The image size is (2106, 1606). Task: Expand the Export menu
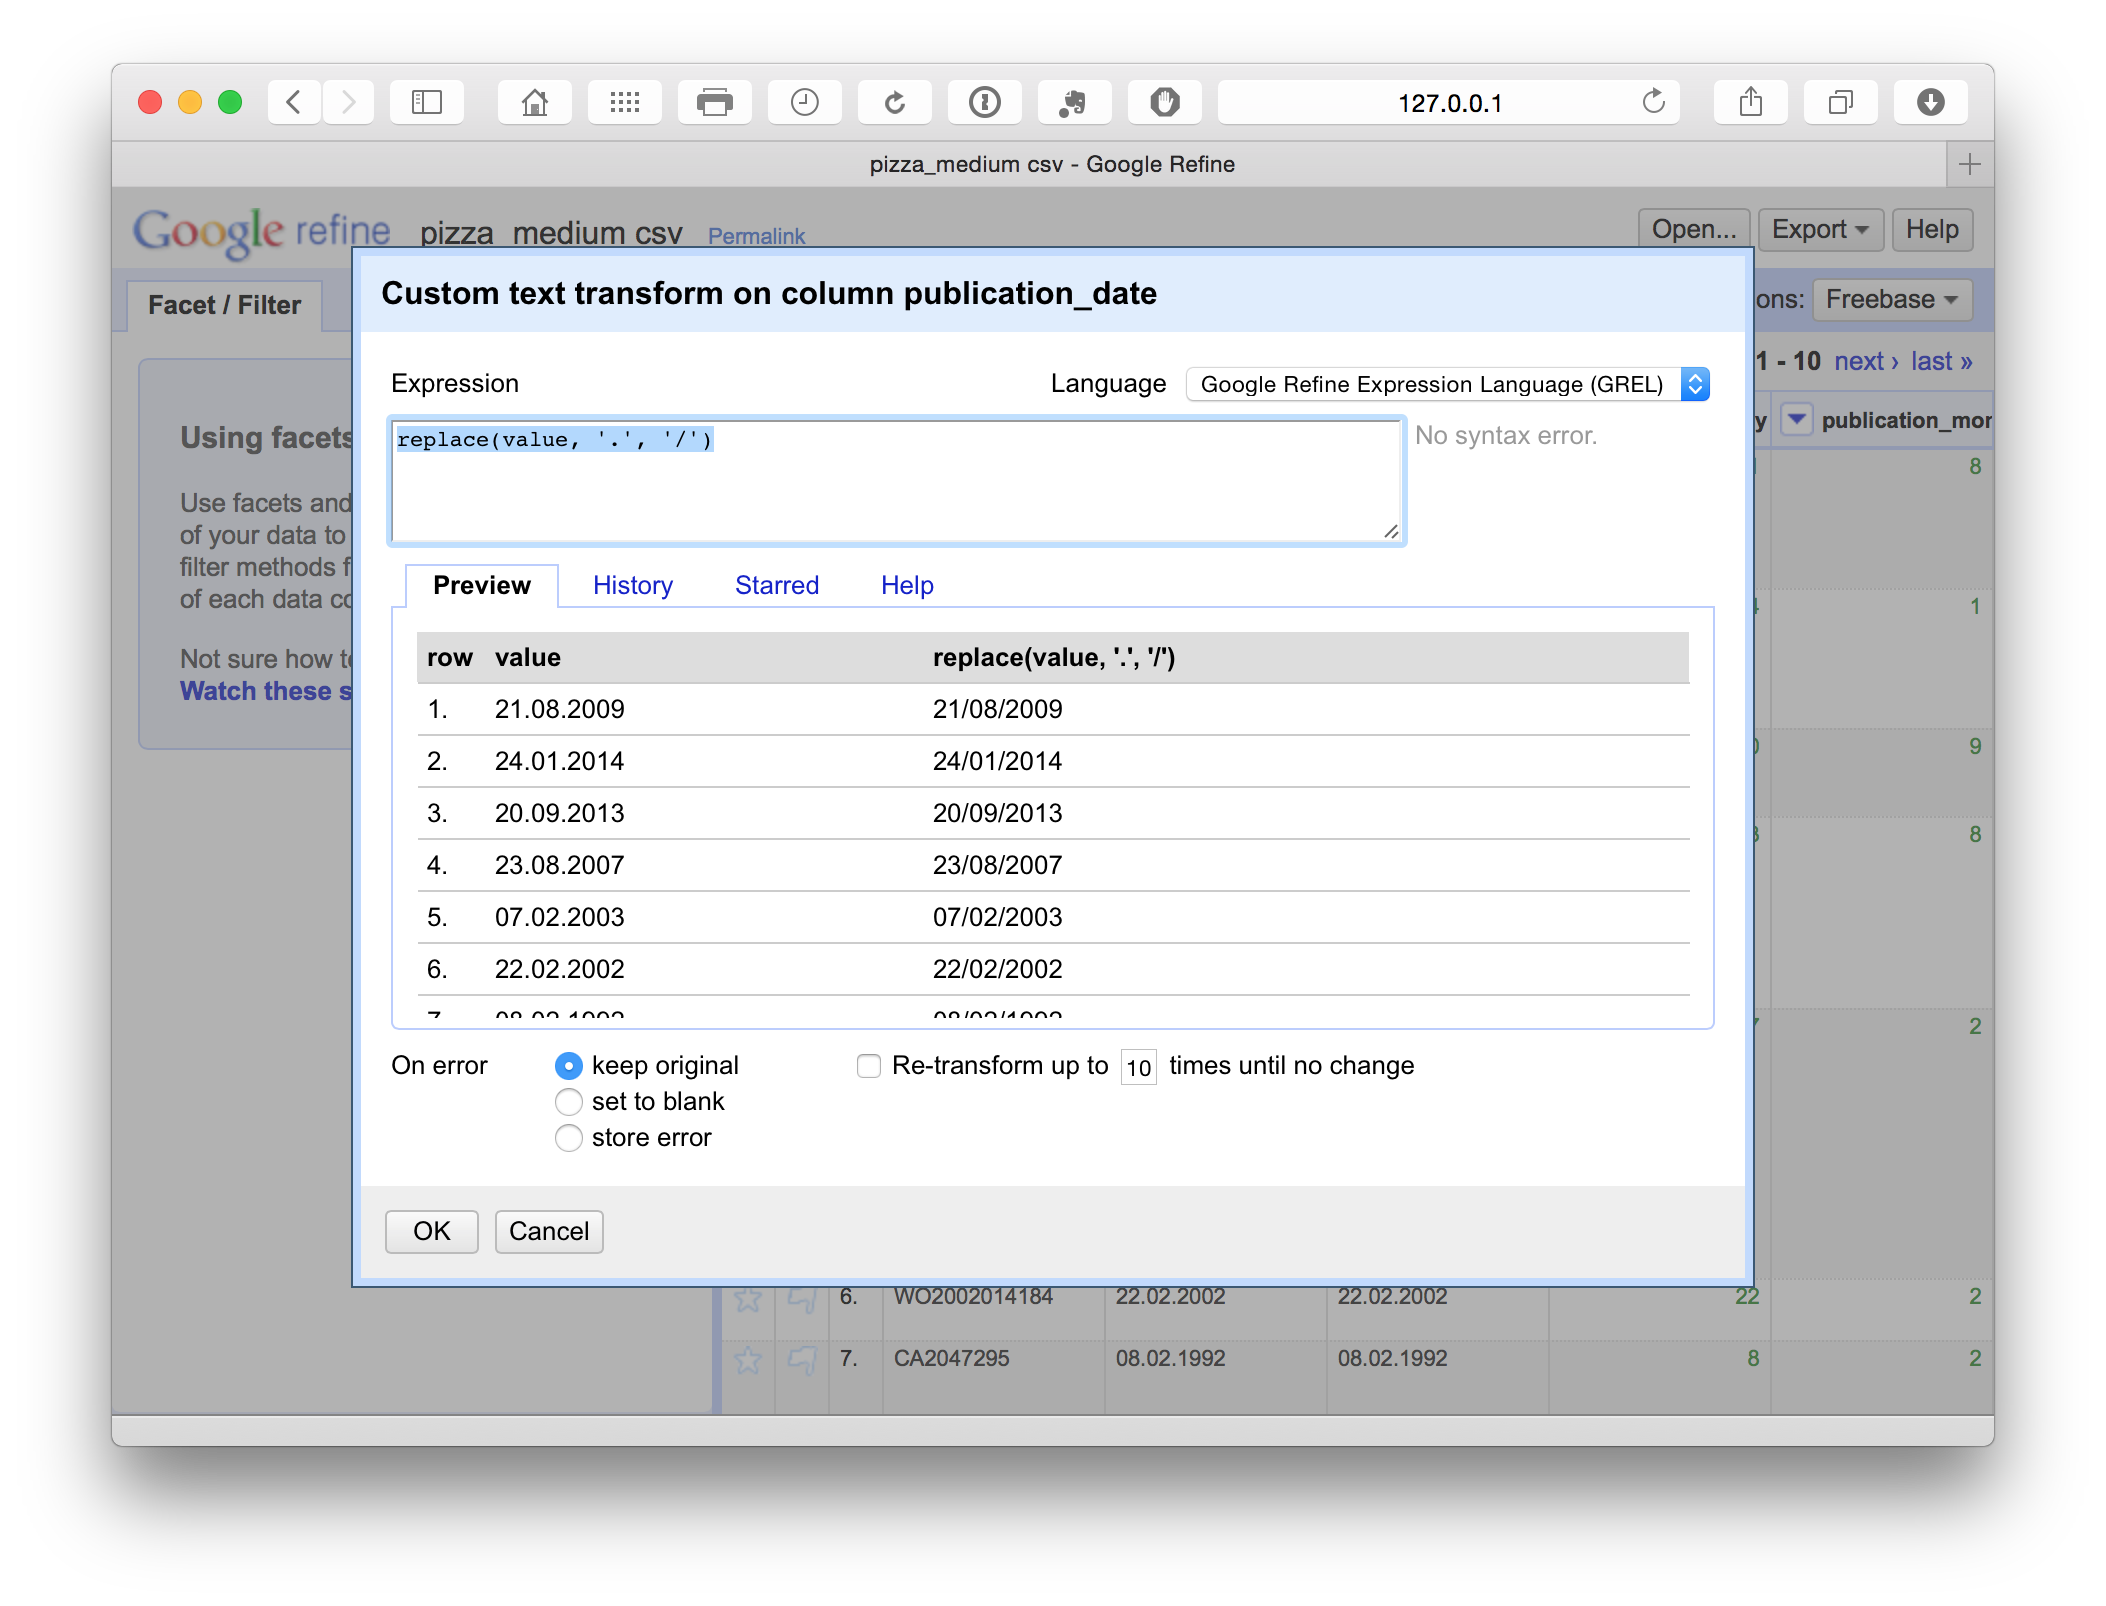pyautogui.click(x=1820, y=230)
